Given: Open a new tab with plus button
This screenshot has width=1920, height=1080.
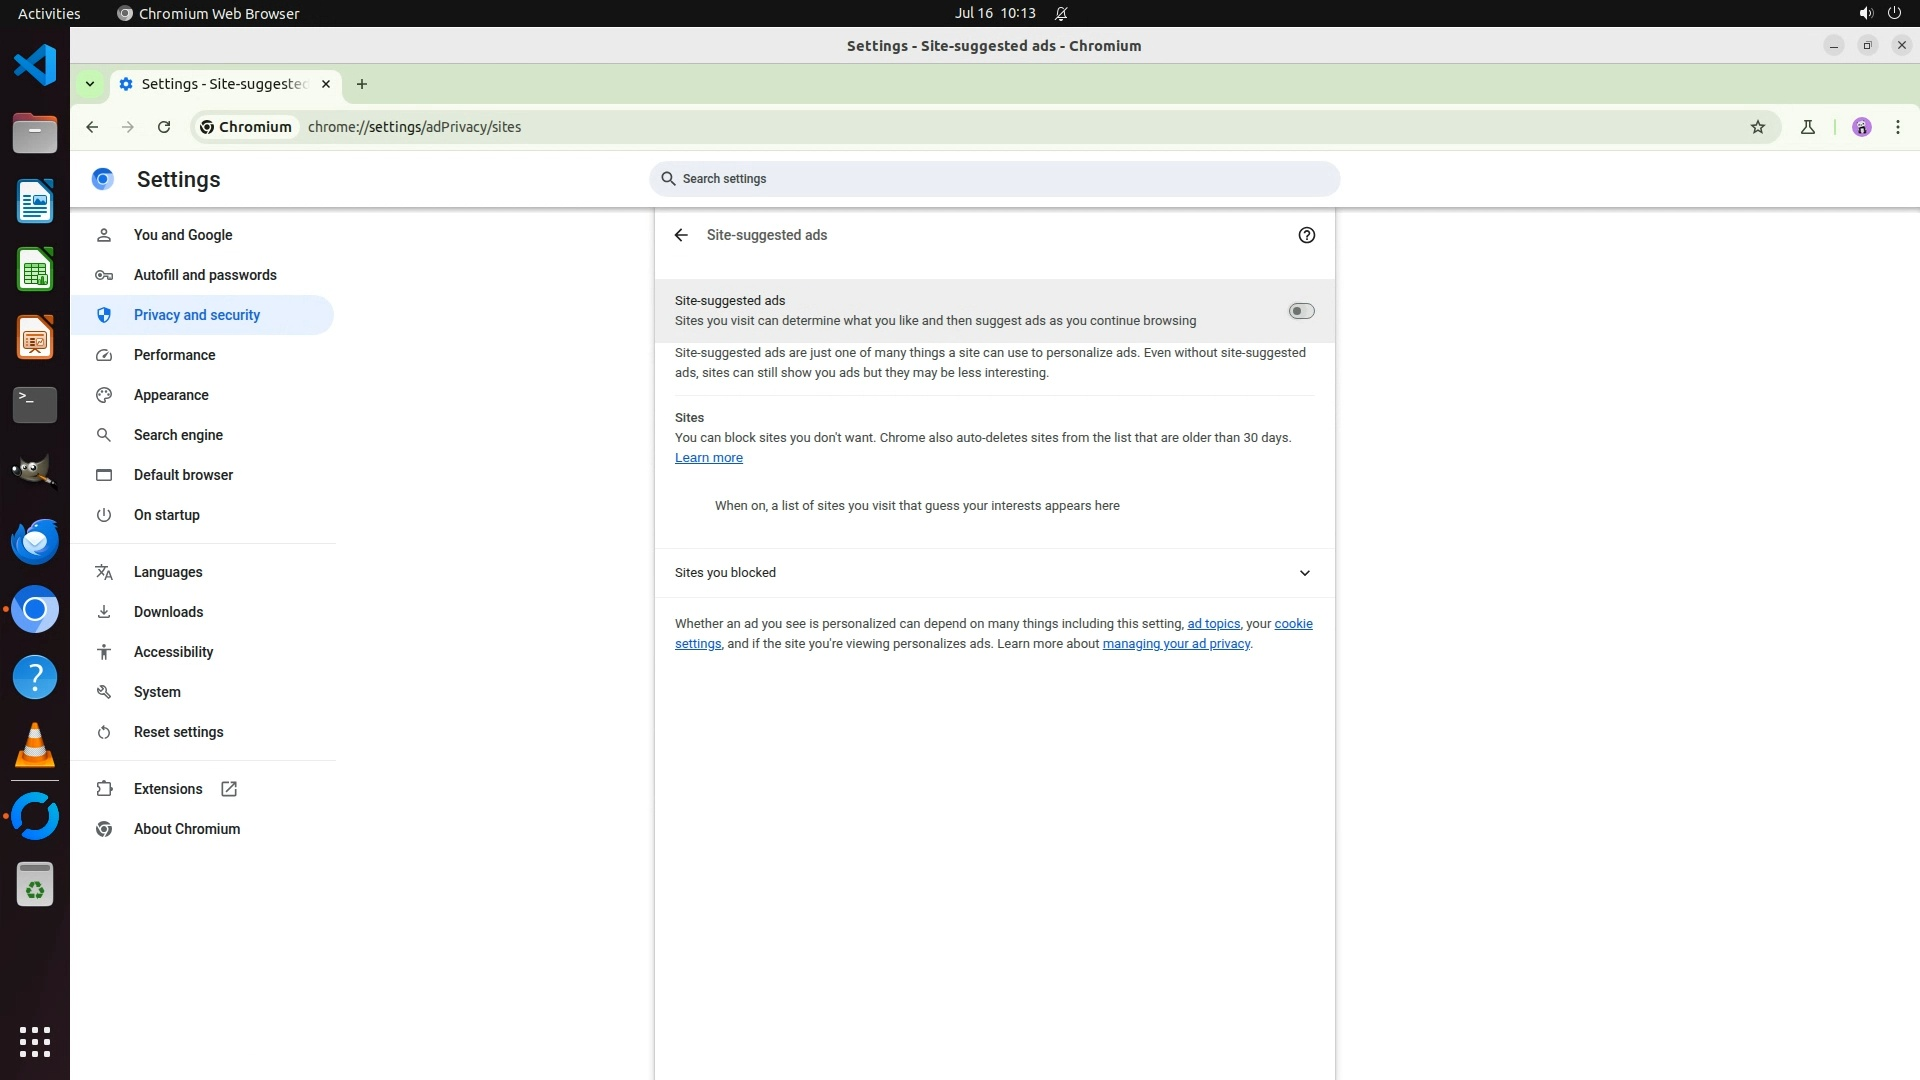Looking at the screenshot, I should coord(362,84).
